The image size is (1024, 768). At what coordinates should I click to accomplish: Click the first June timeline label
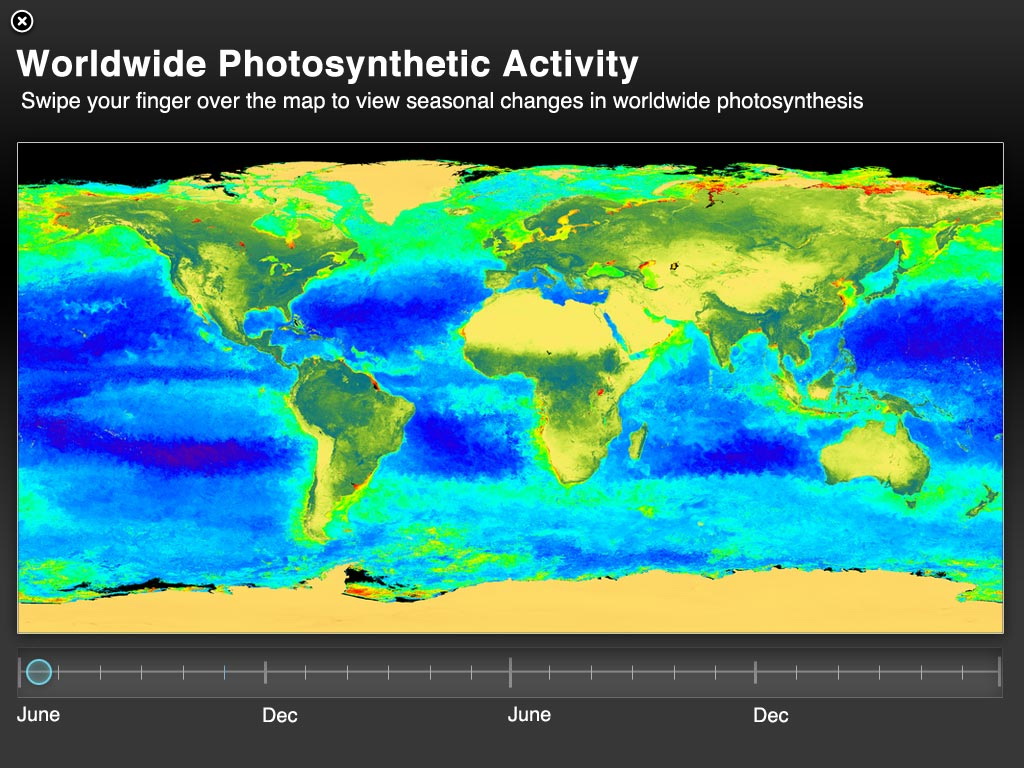coord(39,714)
